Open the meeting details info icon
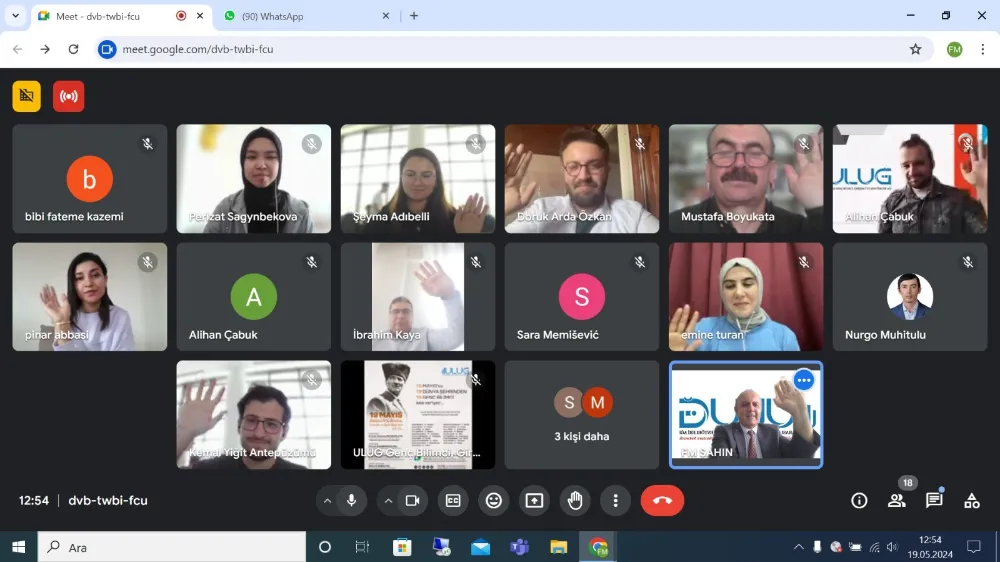This screenshot has height=562, width=1000. coord(859,501)
